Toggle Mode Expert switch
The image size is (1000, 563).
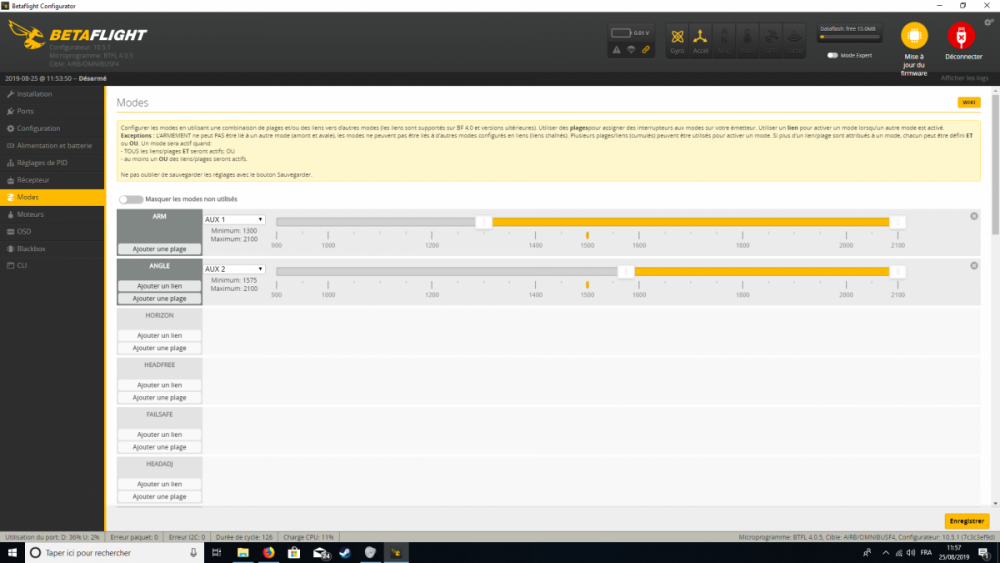832,55
